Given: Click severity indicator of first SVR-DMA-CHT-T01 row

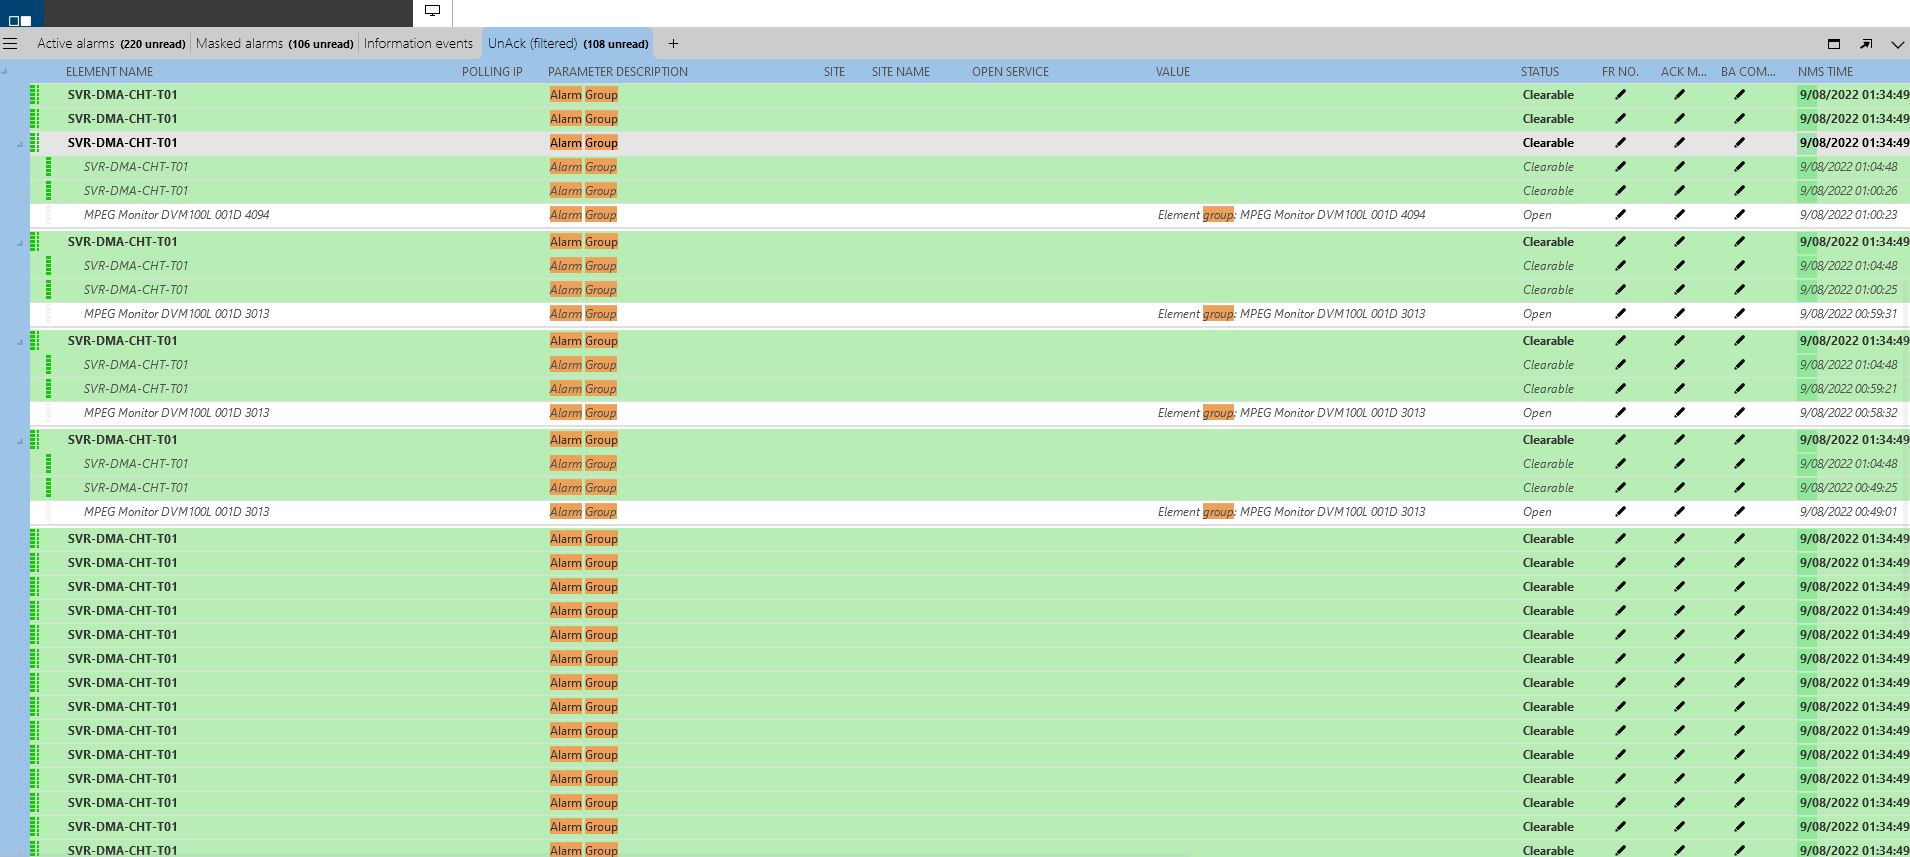Looking at the screenshot, I should (35, 94).
